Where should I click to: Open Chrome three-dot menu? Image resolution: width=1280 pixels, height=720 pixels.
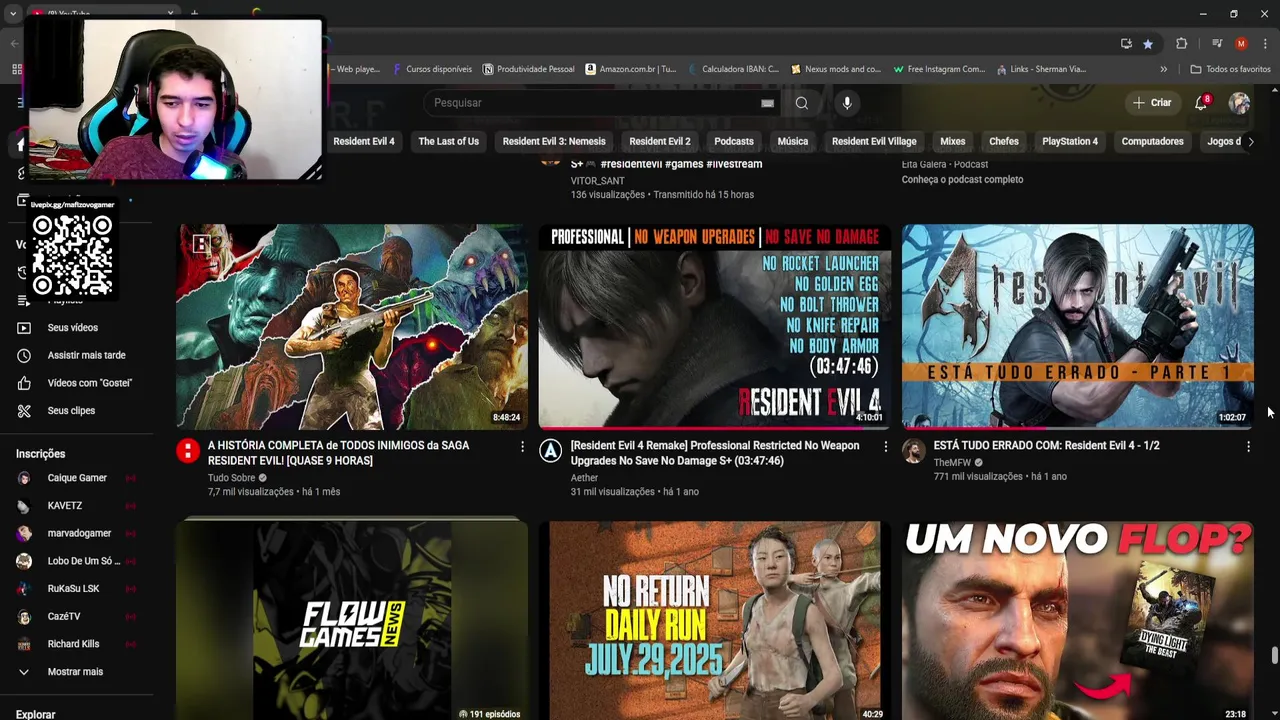pos(1266,44)
